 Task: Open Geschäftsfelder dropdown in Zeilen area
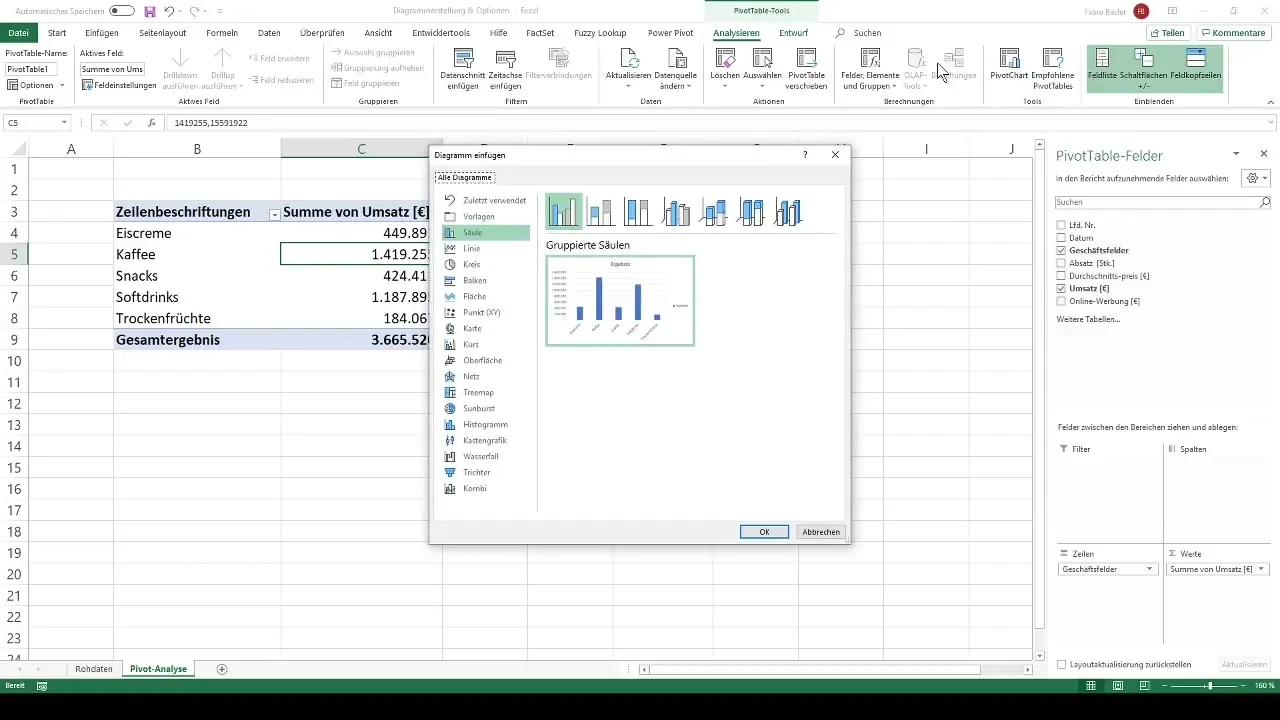pyautogui.click(x=1150, y=569)
